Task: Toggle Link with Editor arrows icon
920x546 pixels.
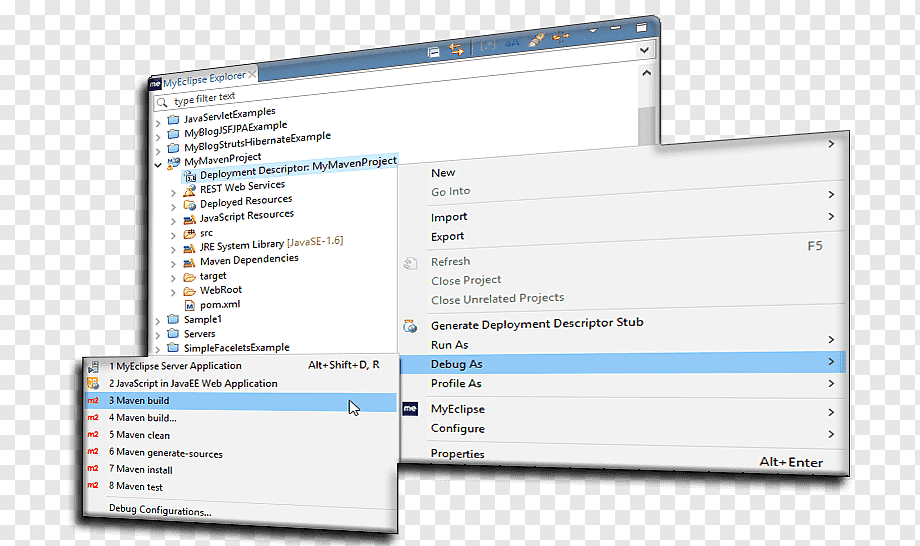Action: click(456, 49)
